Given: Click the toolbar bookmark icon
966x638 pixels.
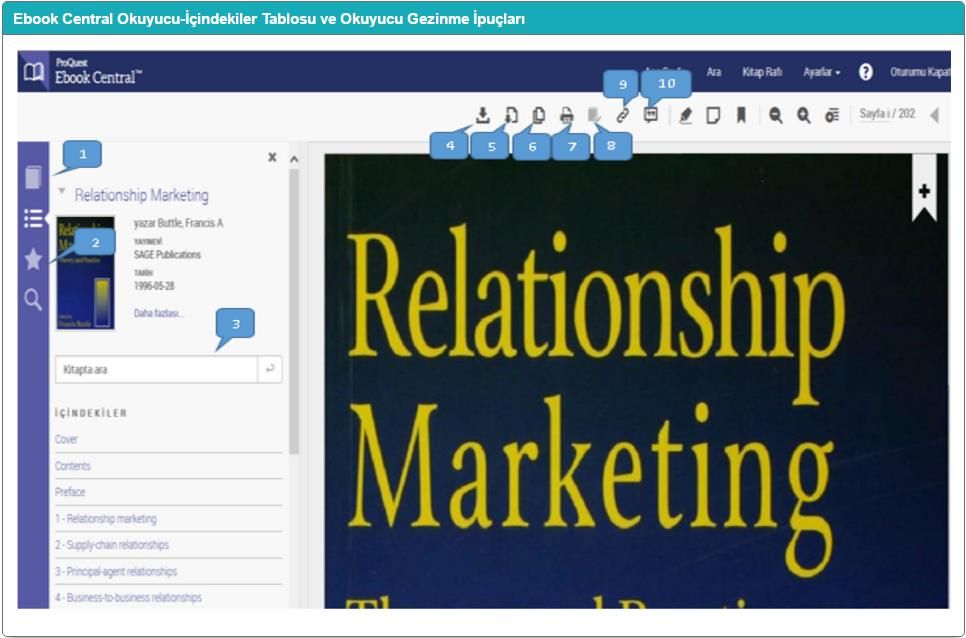Looking at the screenshot, I should pos(741,115).
